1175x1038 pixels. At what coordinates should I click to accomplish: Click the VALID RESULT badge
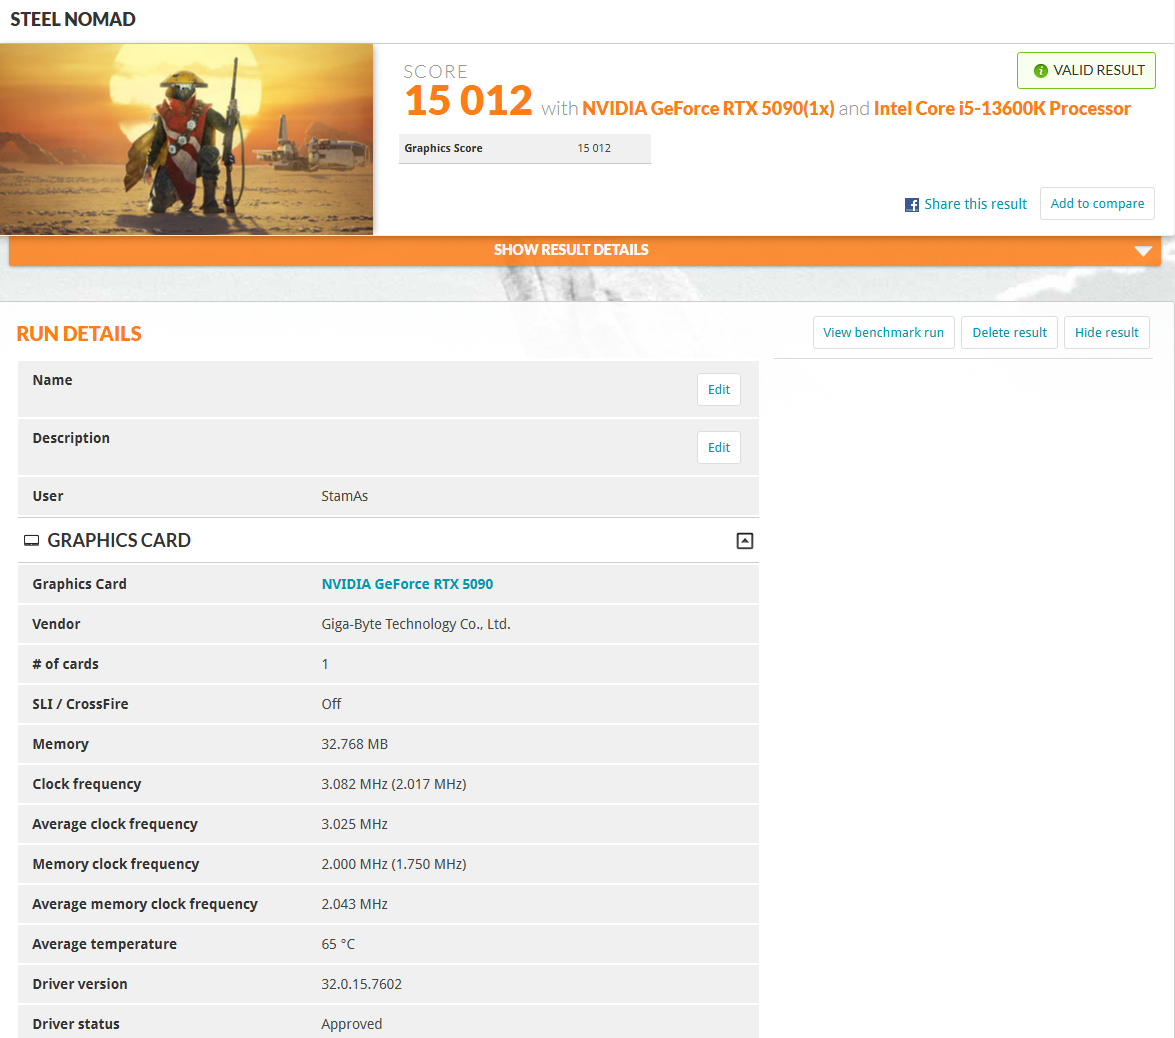[1086, 70]
